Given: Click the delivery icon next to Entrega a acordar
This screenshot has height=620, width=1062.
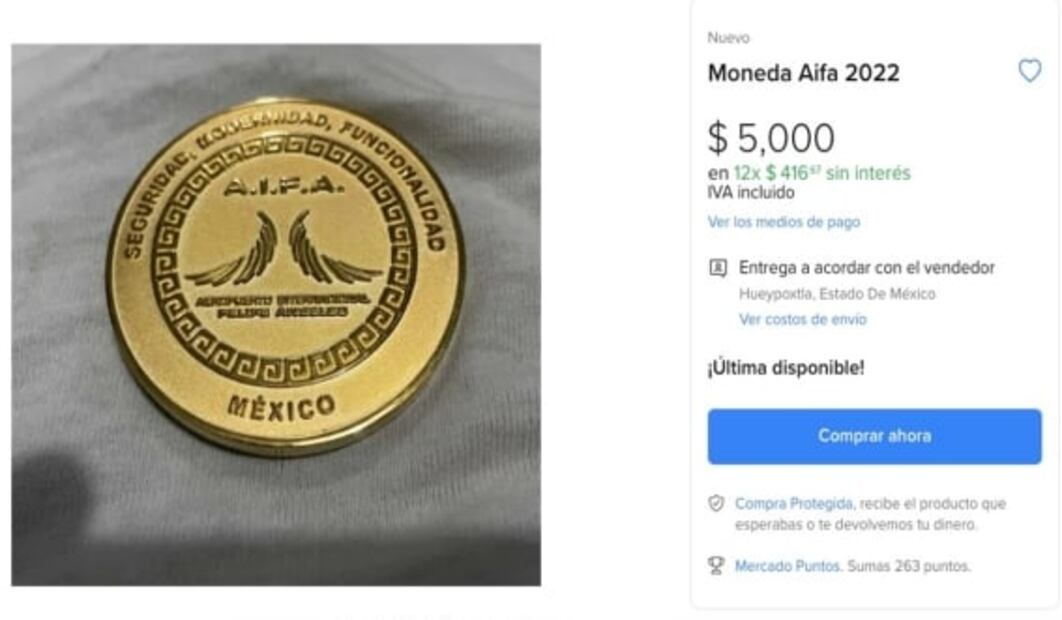Looking at the screenshot, I should pyautogui.click(x=718, y=268).
